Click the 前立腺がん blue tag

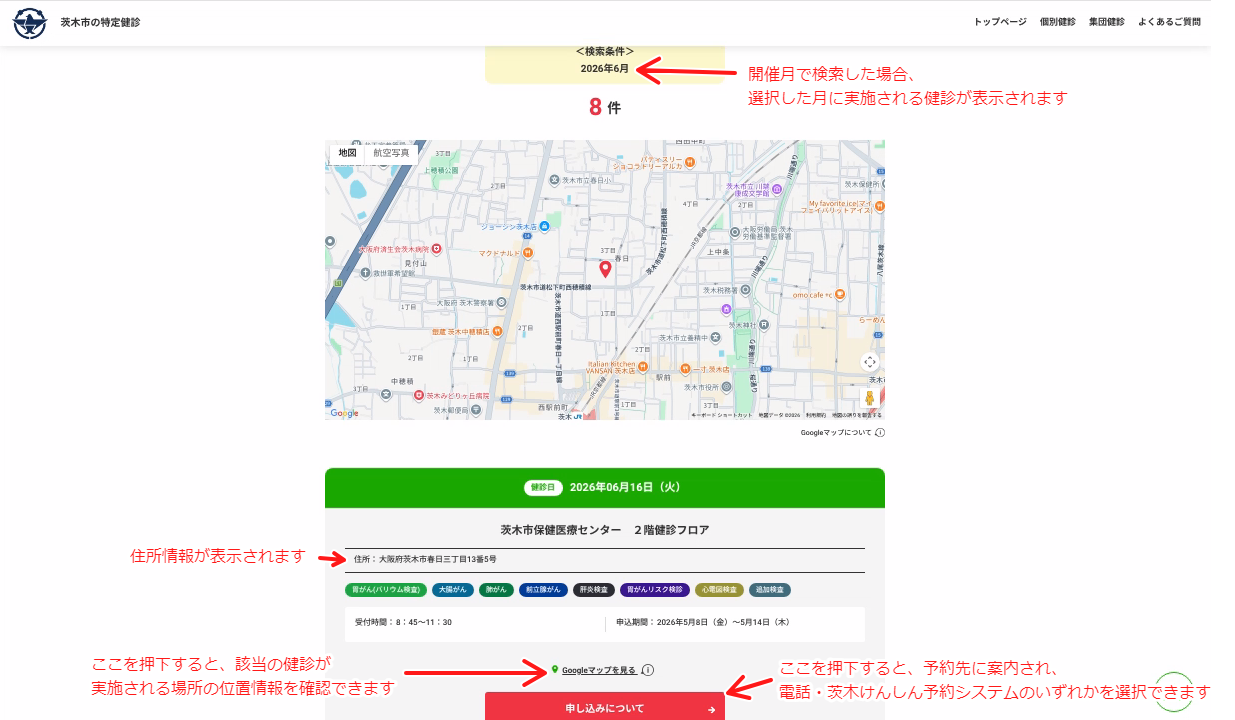[543, 590]
